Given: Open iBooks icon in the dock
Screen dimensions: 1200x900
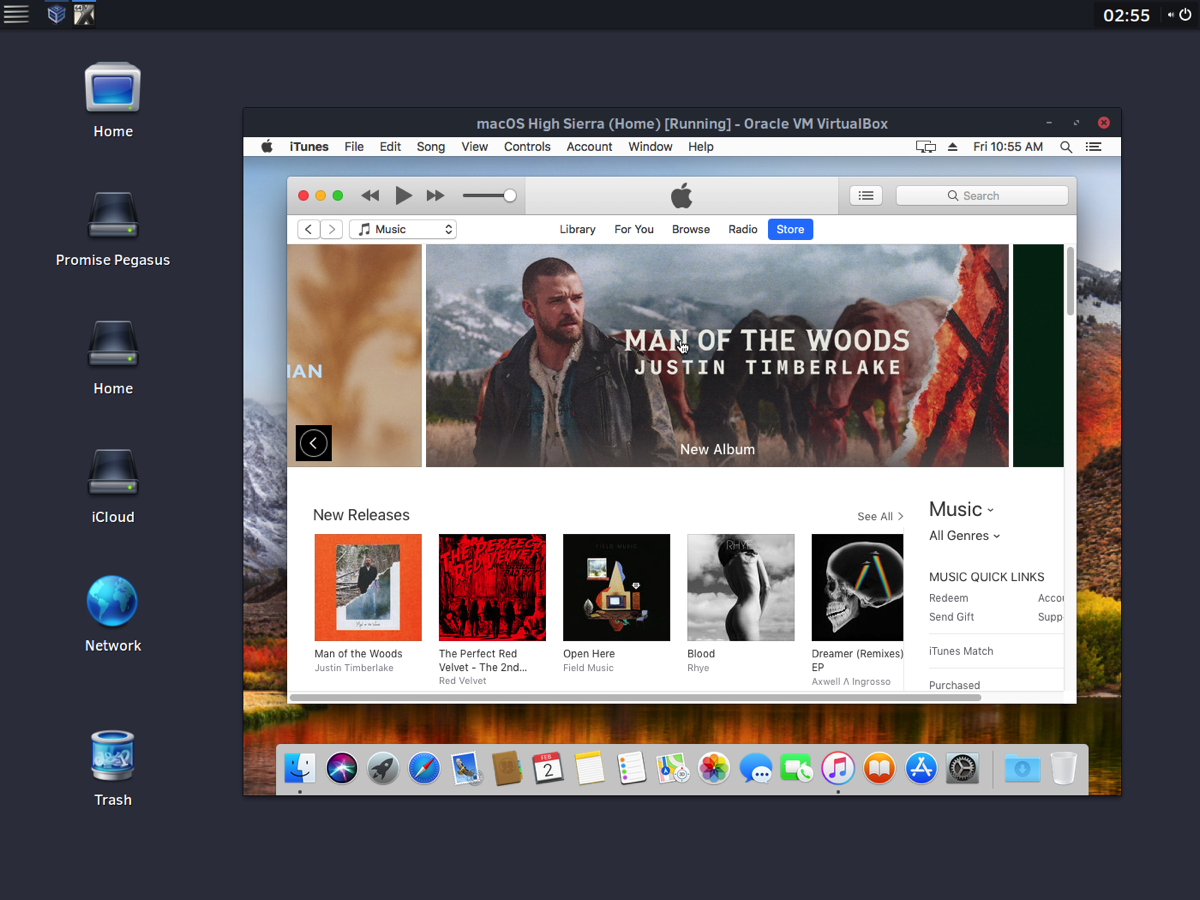Looking at the screenshot, I should (x=879, y=768).
